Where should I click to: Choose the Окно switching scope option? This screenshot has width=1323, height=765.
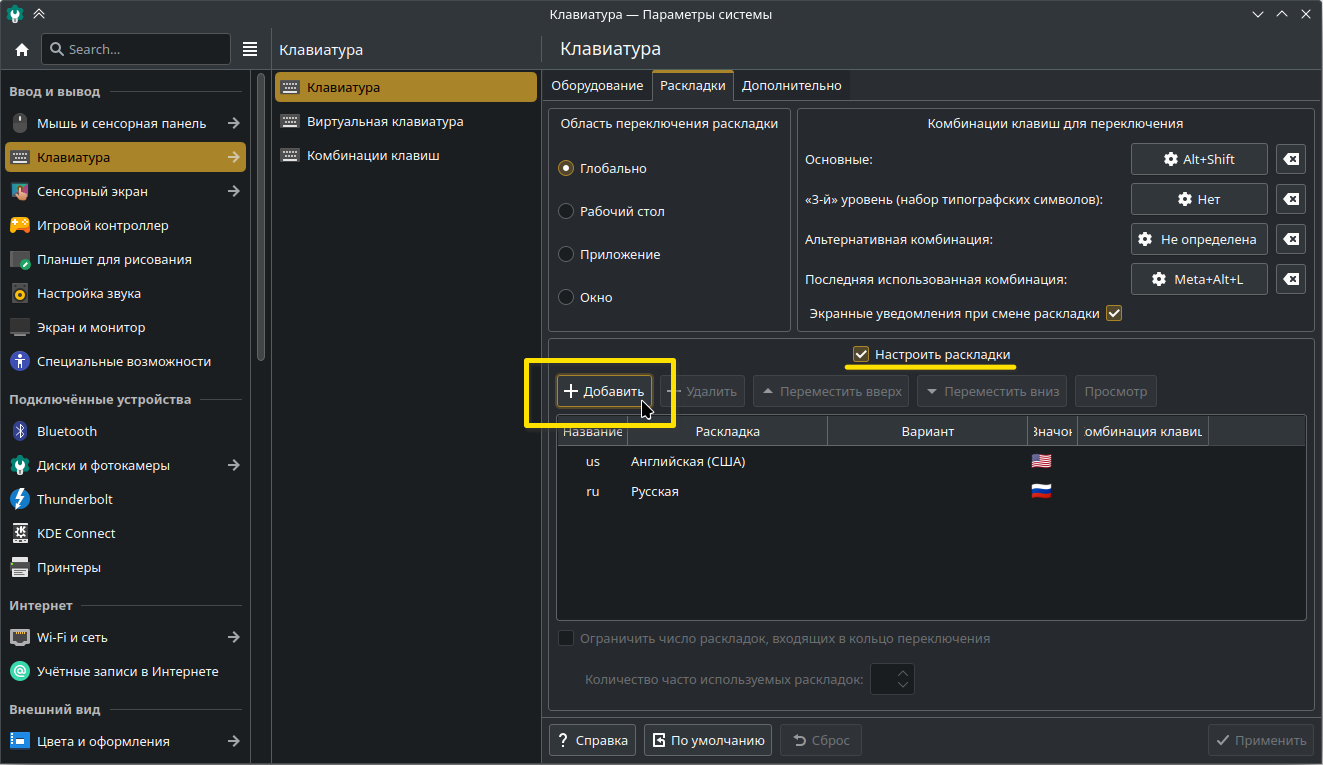pyautogui.click(x=566, y=297)
